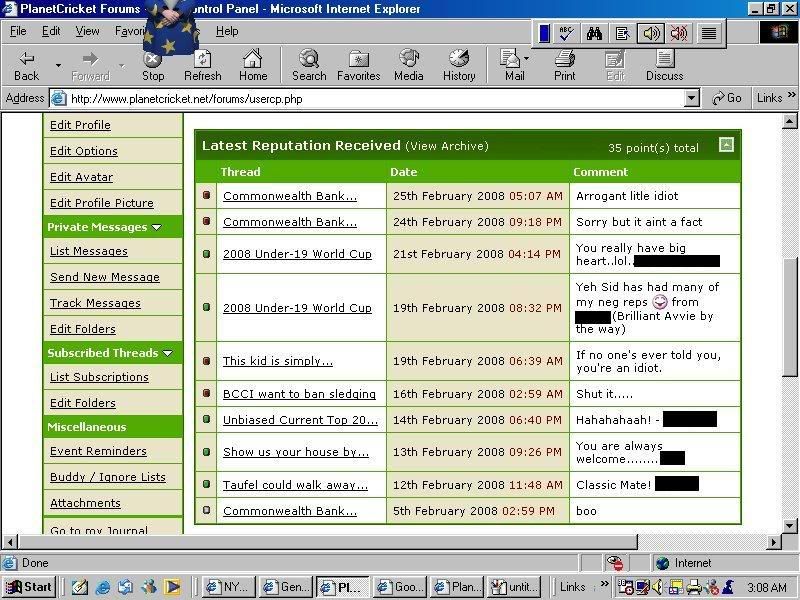Collapse the Private Messages section
Image resolution: width=800 pixels, height=600 pixels.
tap(157, 227)
